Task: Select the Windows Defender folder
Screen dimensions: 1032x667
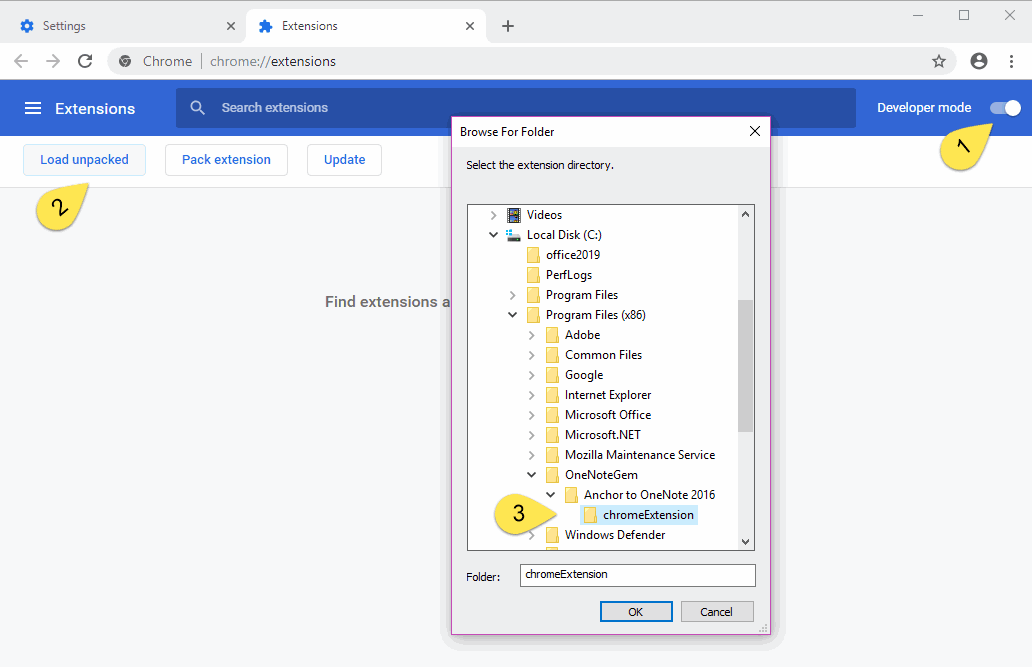Action: [615, 535]
